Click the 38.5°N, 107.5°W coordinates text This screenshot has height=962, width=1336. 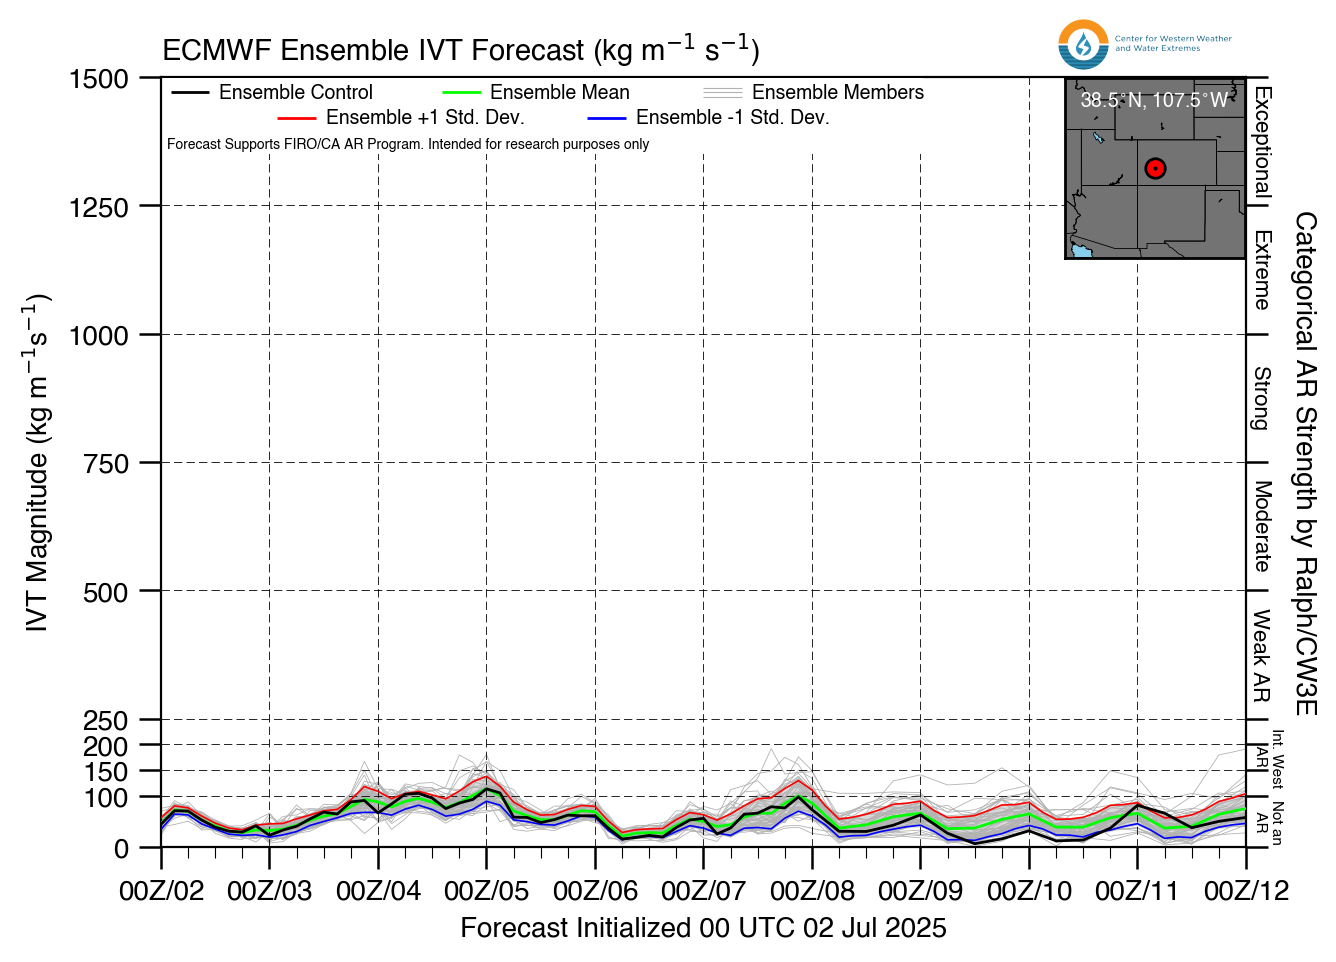[1155, 100]
